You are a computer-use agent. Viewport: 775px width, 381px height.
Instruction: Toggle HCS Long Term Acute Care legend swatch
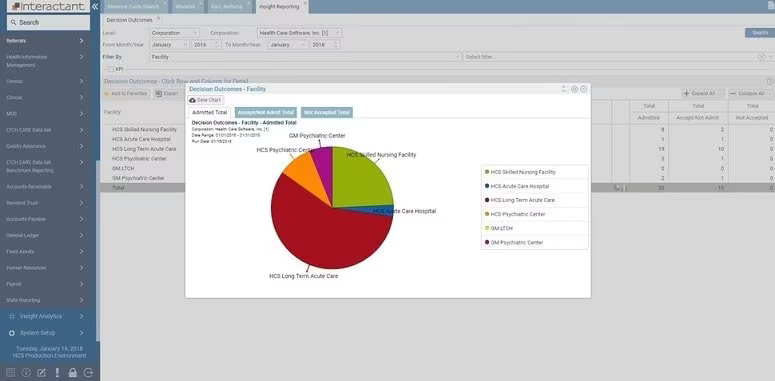(487, 200)
